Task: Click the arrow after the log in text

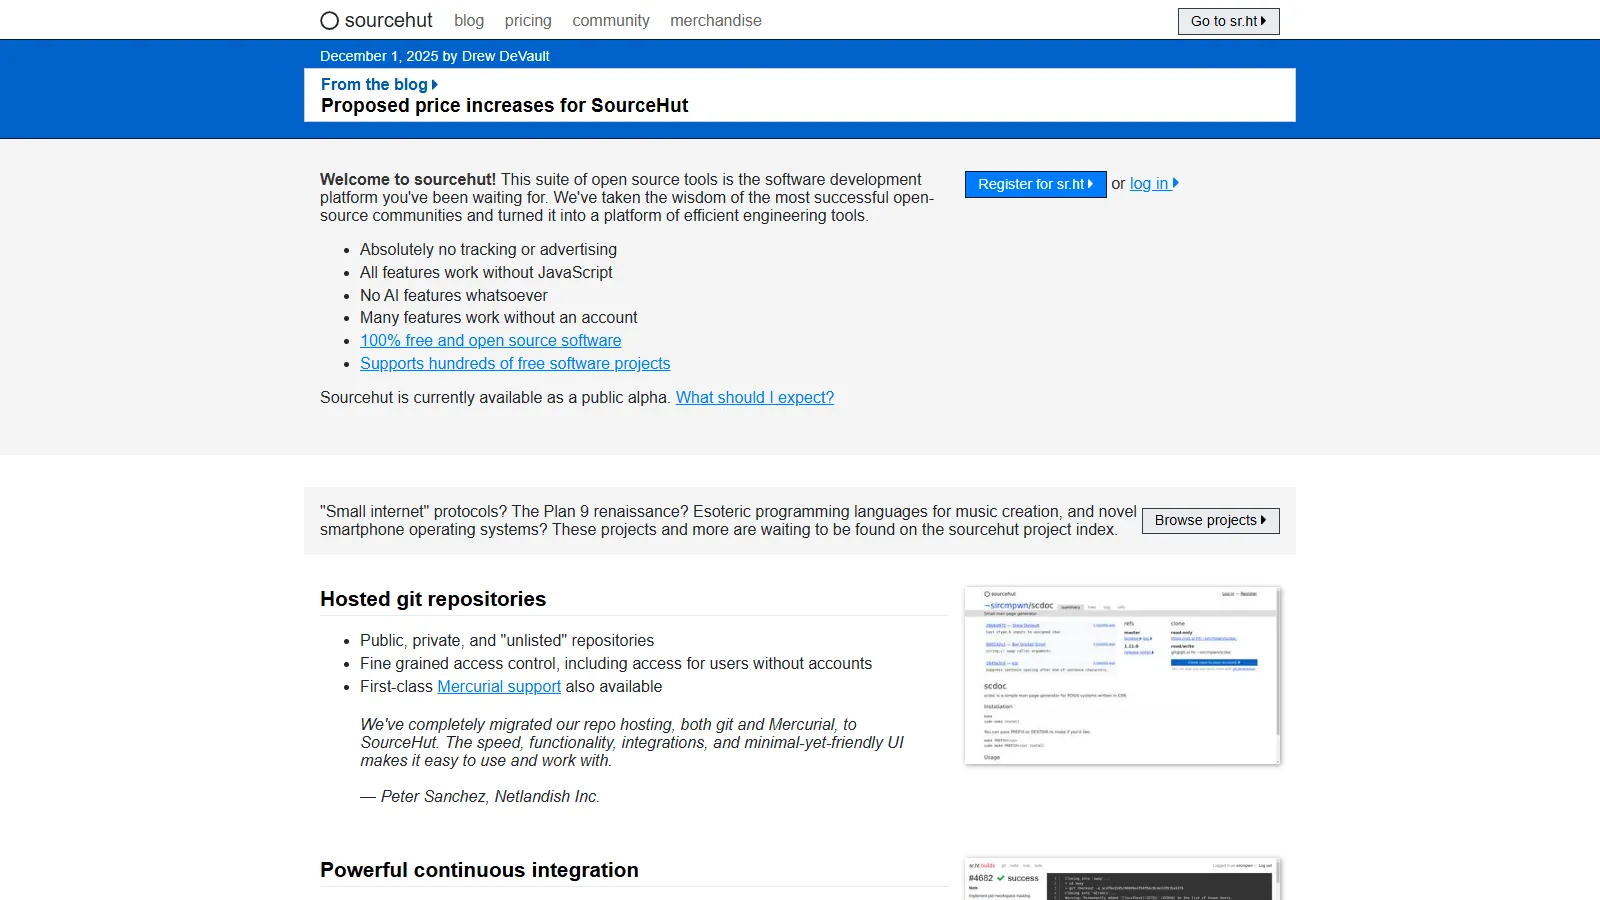Action: (x=1176, y=183)
